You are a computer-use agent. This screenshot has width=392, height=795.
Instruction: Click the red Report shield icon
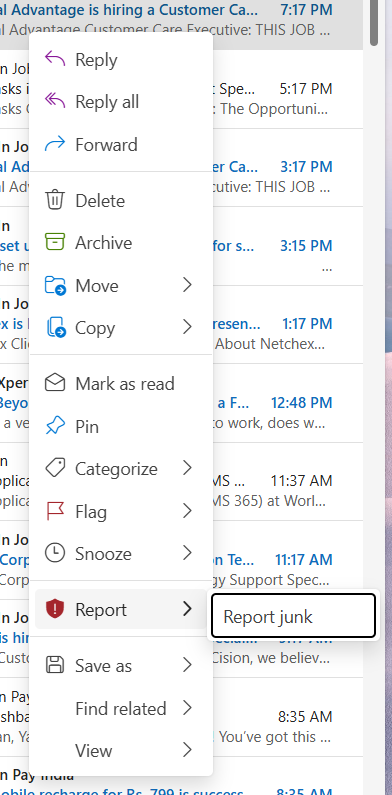[x=55, y=609]
